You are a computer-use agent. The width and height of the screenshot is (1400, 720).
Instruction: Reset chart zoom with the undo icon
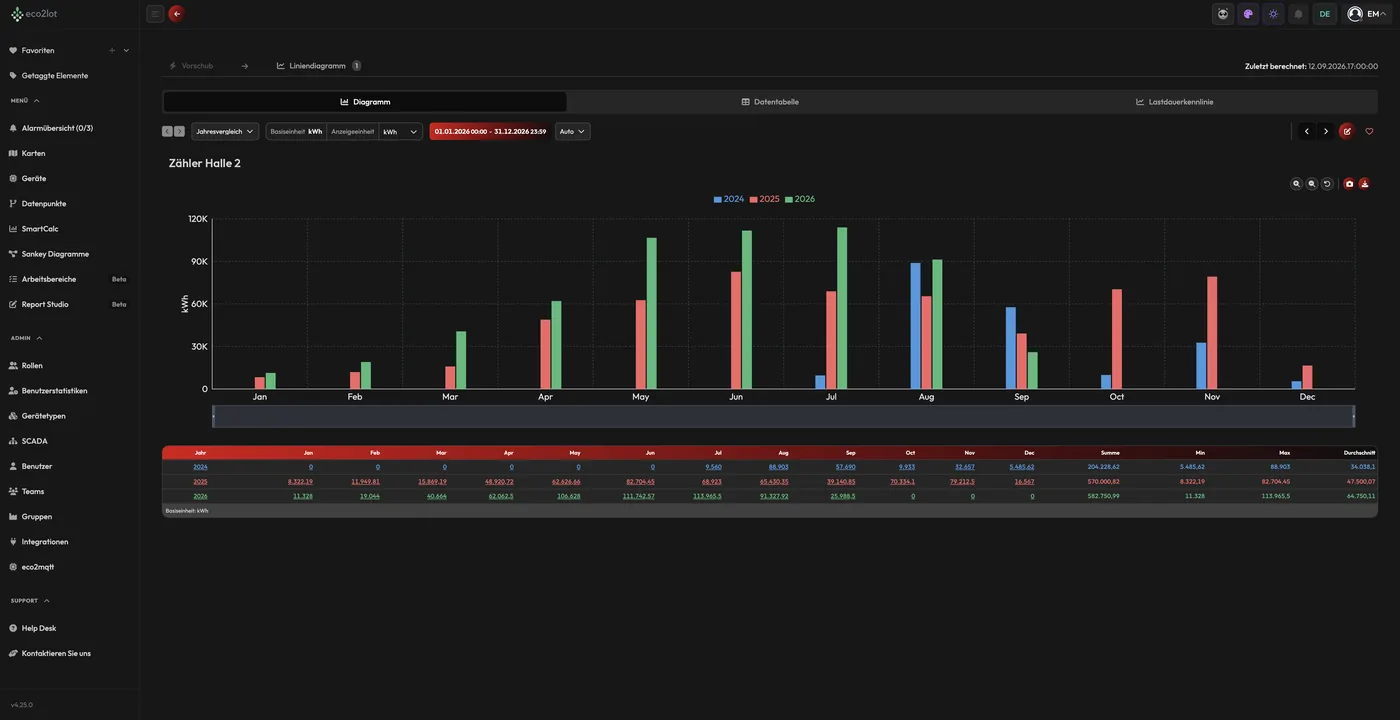point(1327,184)
